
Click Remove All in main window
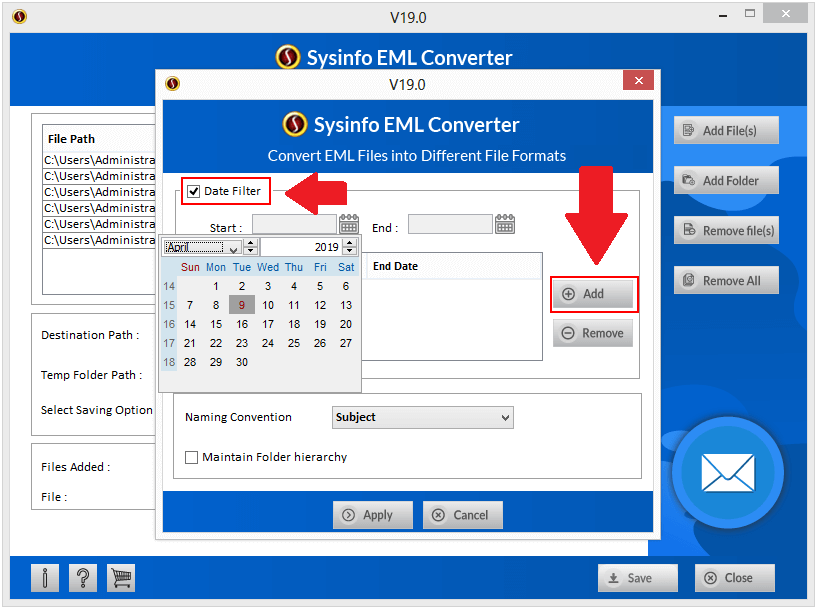(726, 281)
